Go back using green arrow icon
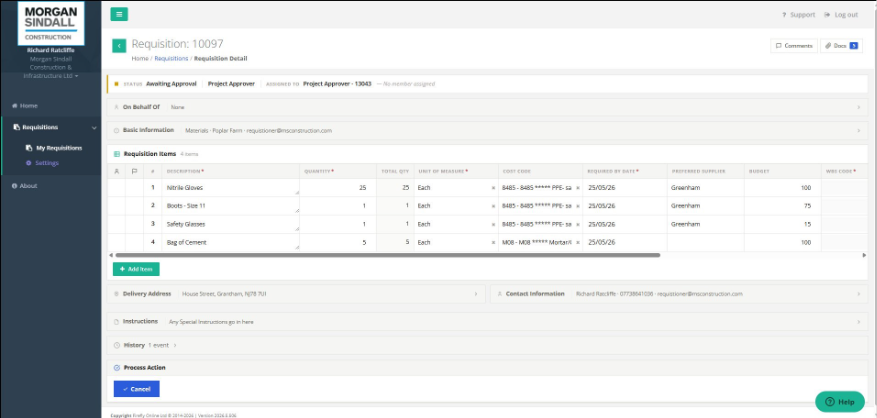Image resolution: width=877 pixels, height=418 pixels. coord(119,46)
